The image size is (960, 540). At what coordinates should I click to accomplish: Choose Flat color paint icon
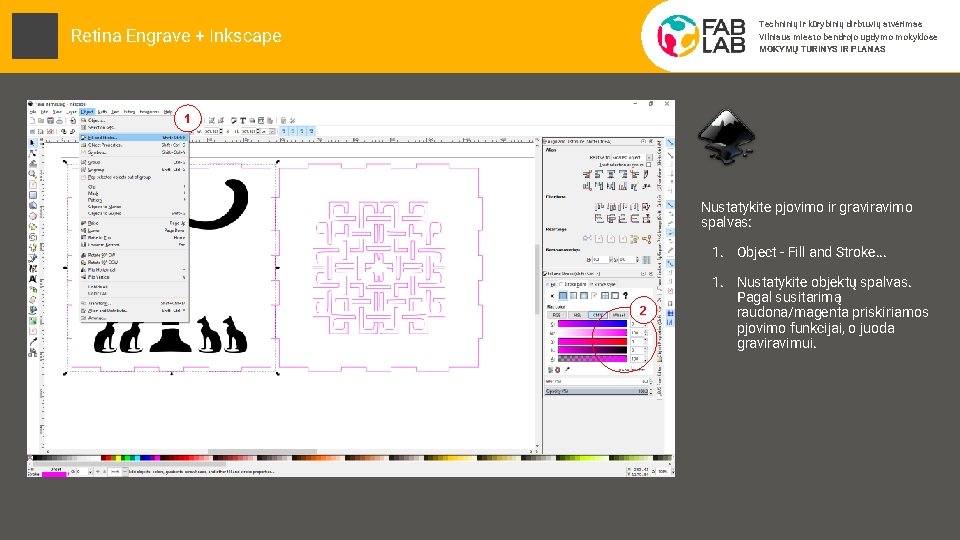pos(563,296)
